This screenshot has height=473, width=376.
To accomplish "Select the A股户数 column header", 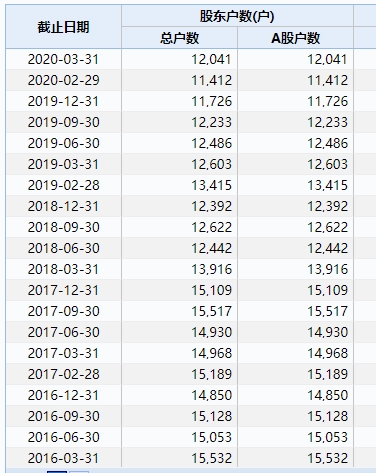I will coord(295,38).
